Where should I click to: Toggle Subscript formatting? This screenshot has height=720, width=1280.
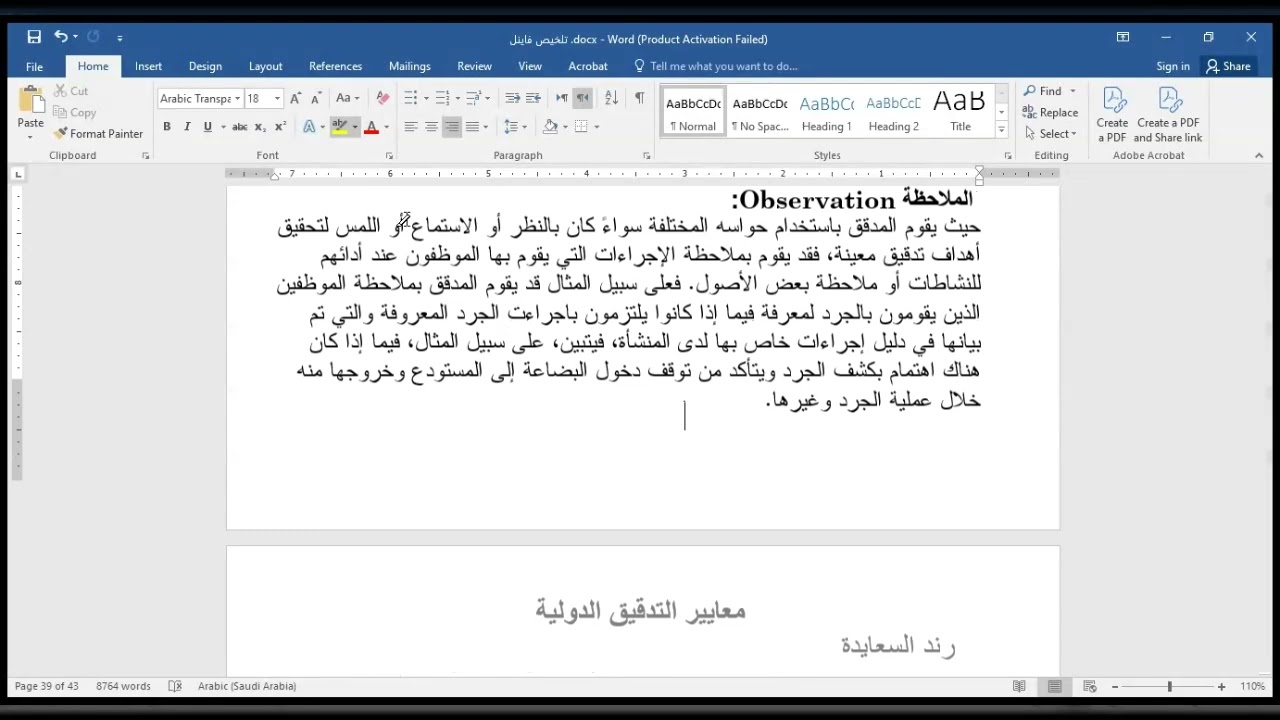click(x=260, y=127)
